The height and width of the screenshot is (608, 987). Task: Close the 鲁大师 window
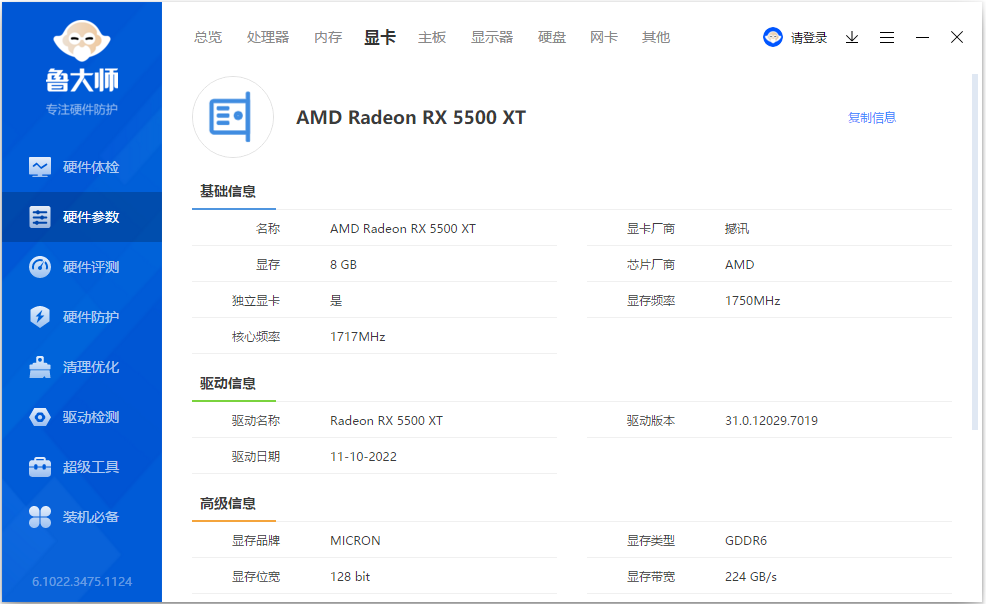coord(957,38)
